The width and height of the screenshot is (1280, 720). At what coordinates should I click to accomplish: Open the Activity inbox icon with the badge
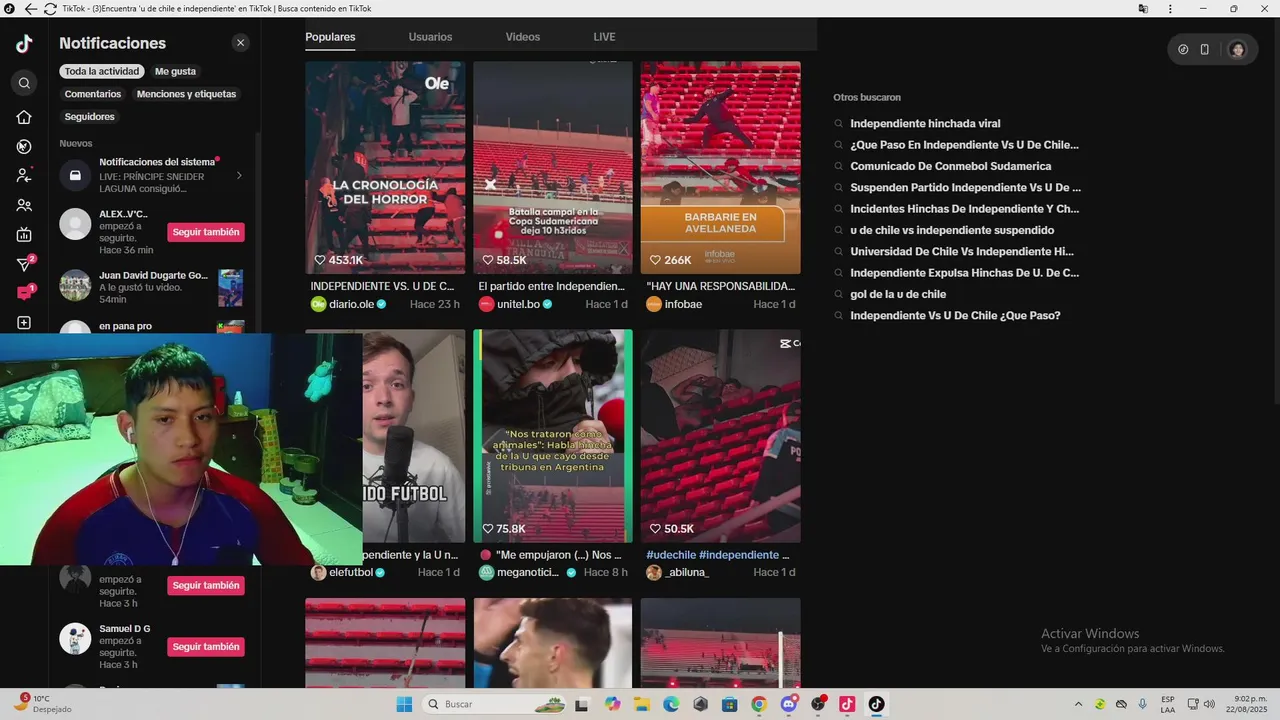(26, 293)
